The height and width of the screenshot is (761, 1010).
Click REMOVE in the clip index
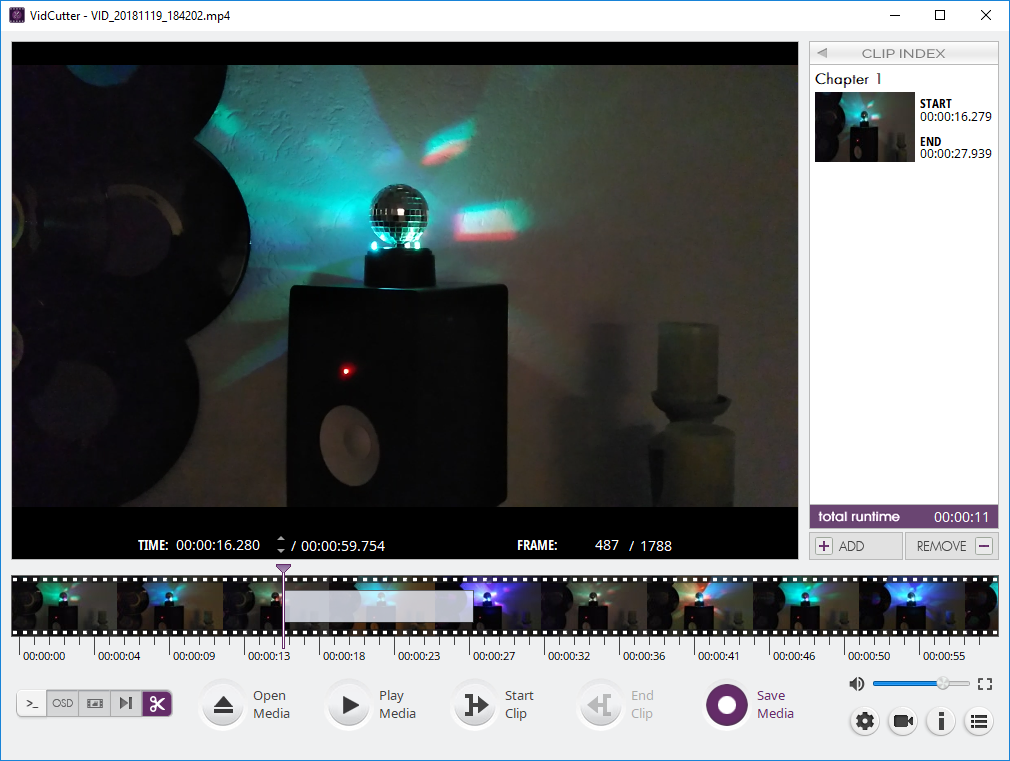[x=951, y=546]
